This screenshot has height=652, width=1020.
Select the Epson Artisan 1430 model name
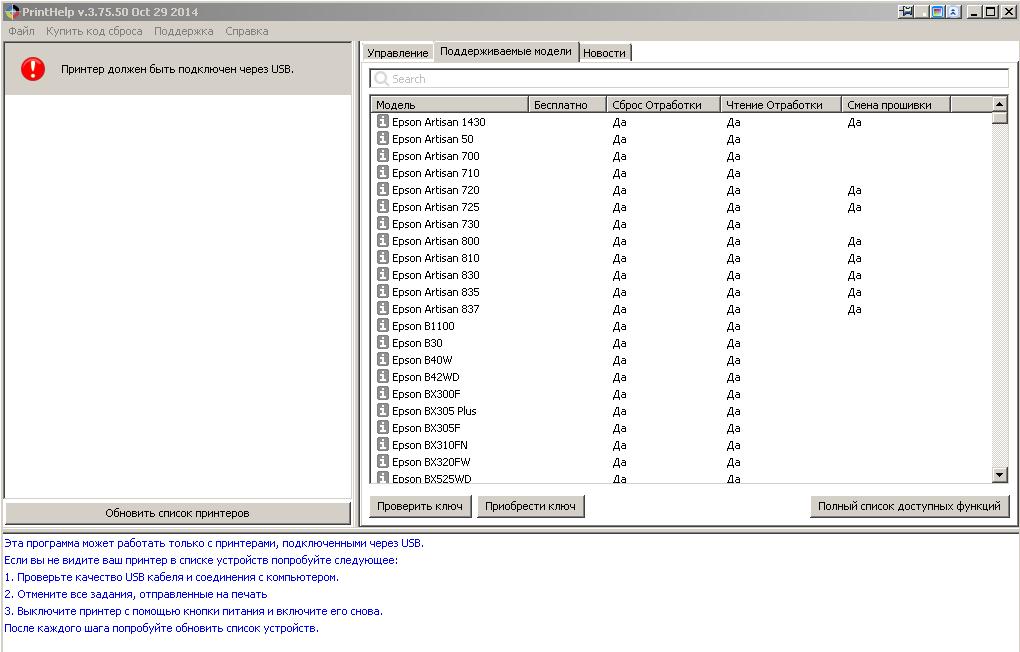pos(438,122)
